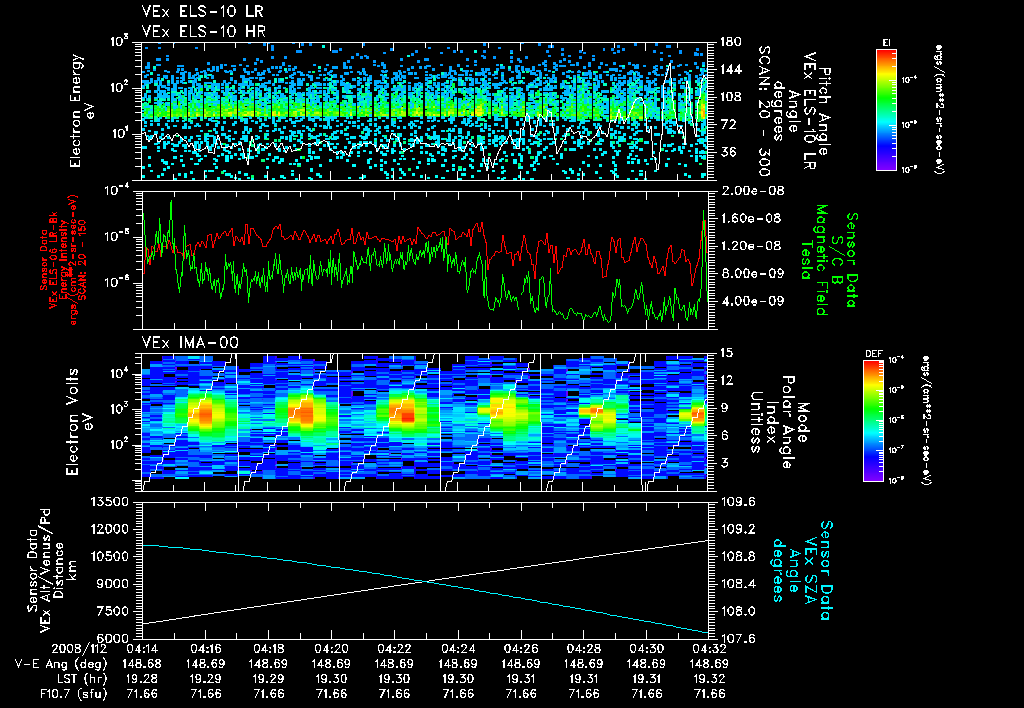
Task: Click the 'LST (hr)' row label
Action: pyautogui.click(x=80, y=679)
